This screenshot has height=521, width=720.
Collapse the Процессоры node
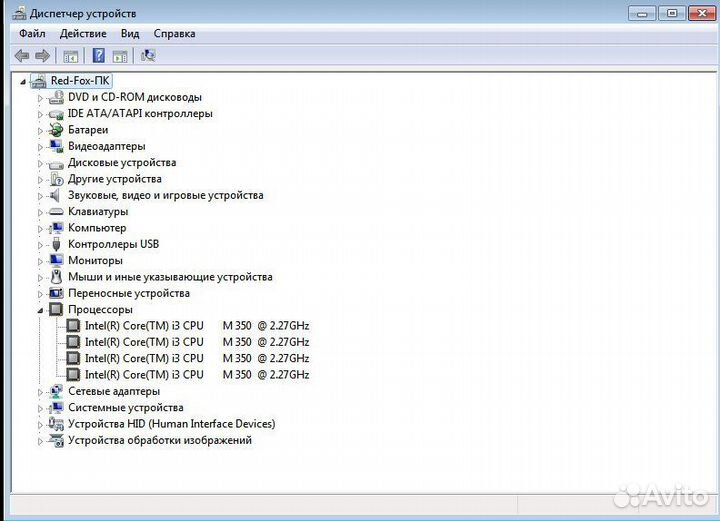(41, 310)
